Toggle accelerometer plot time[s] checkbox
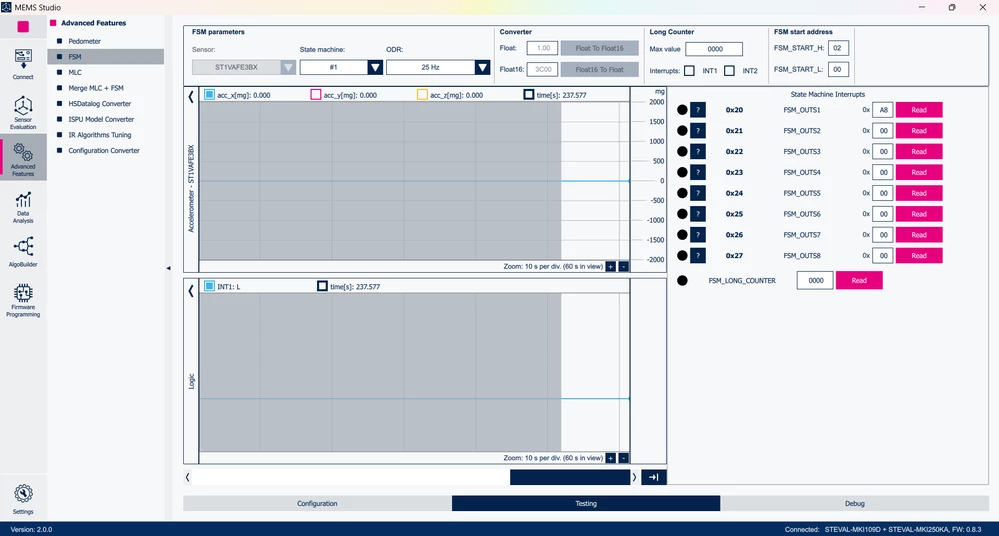Screen dimensions: 999x536 528,94
